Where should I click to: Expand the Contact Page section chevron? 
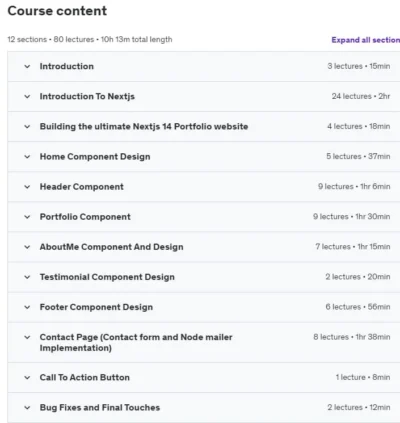(27, 337)
